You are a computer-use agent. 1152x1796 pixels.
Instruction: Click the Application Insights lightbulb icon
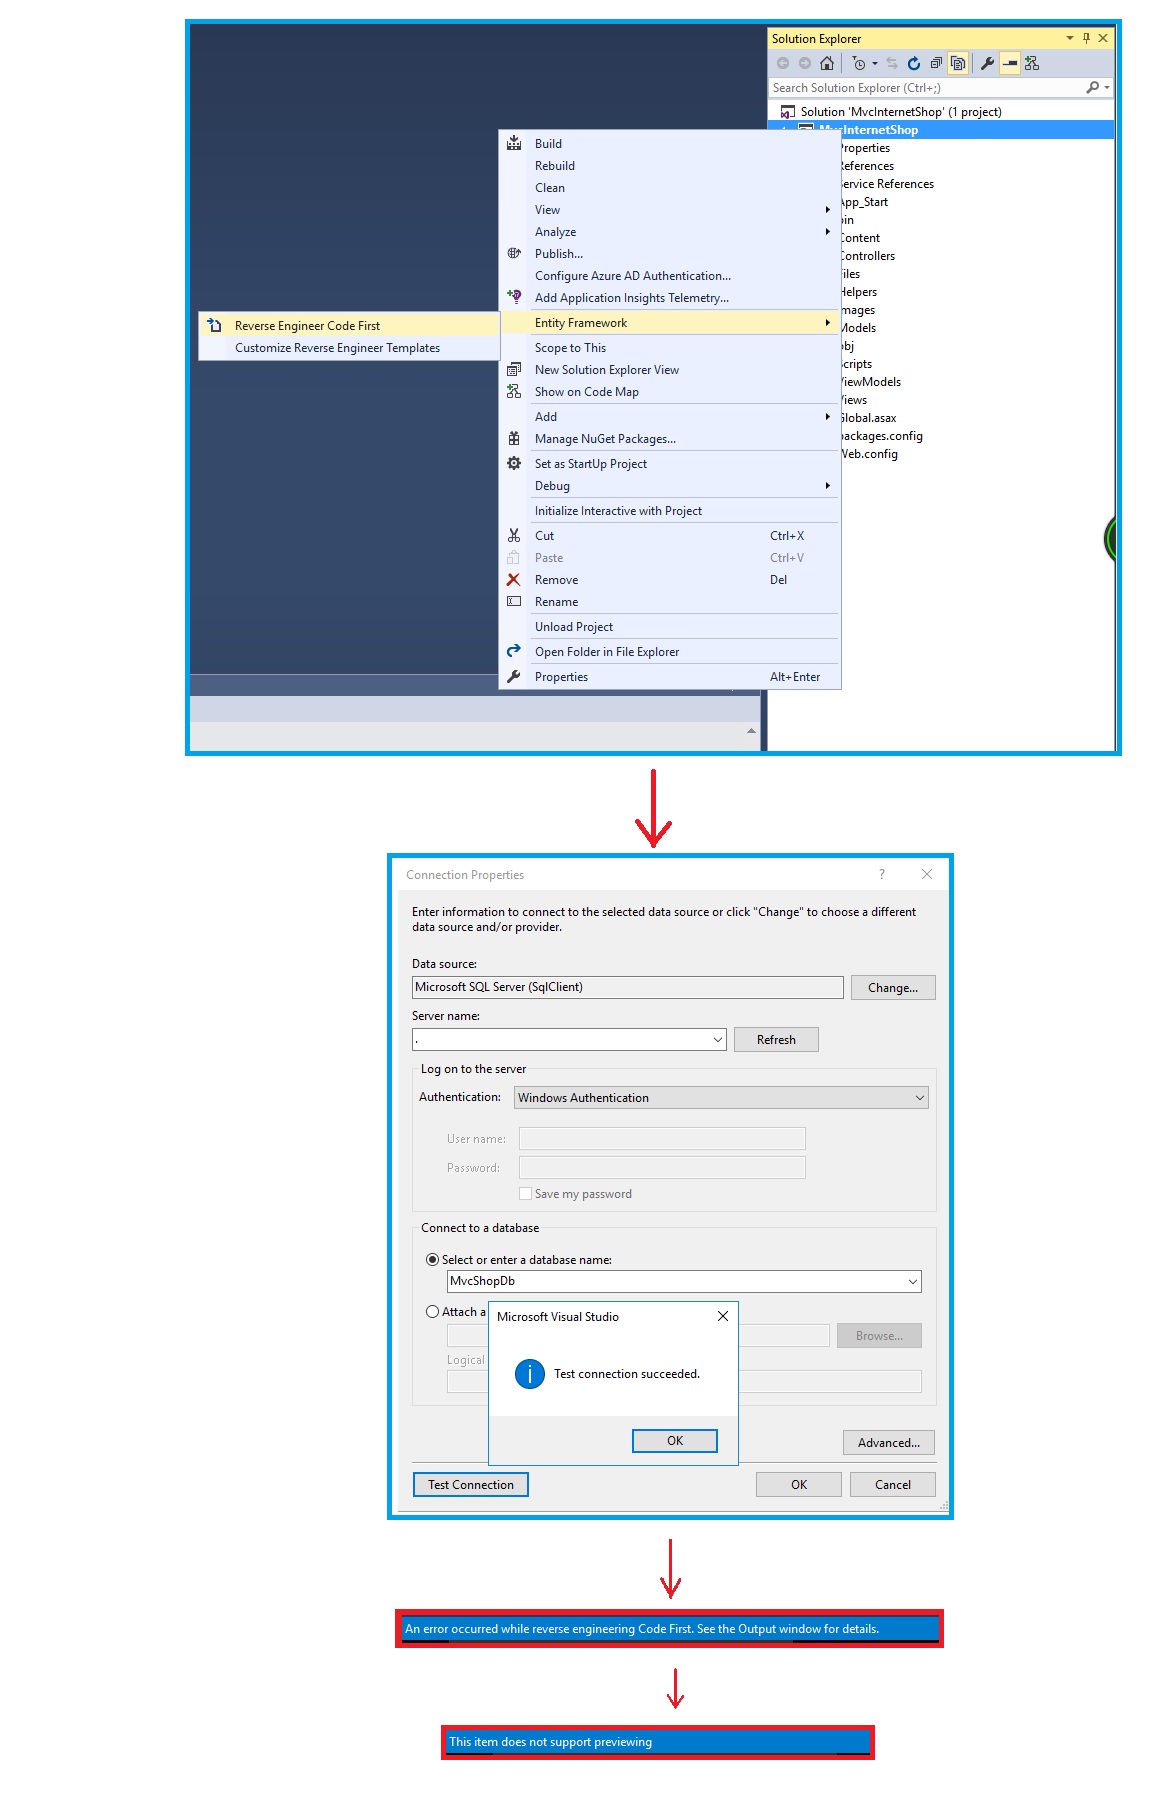514,297
